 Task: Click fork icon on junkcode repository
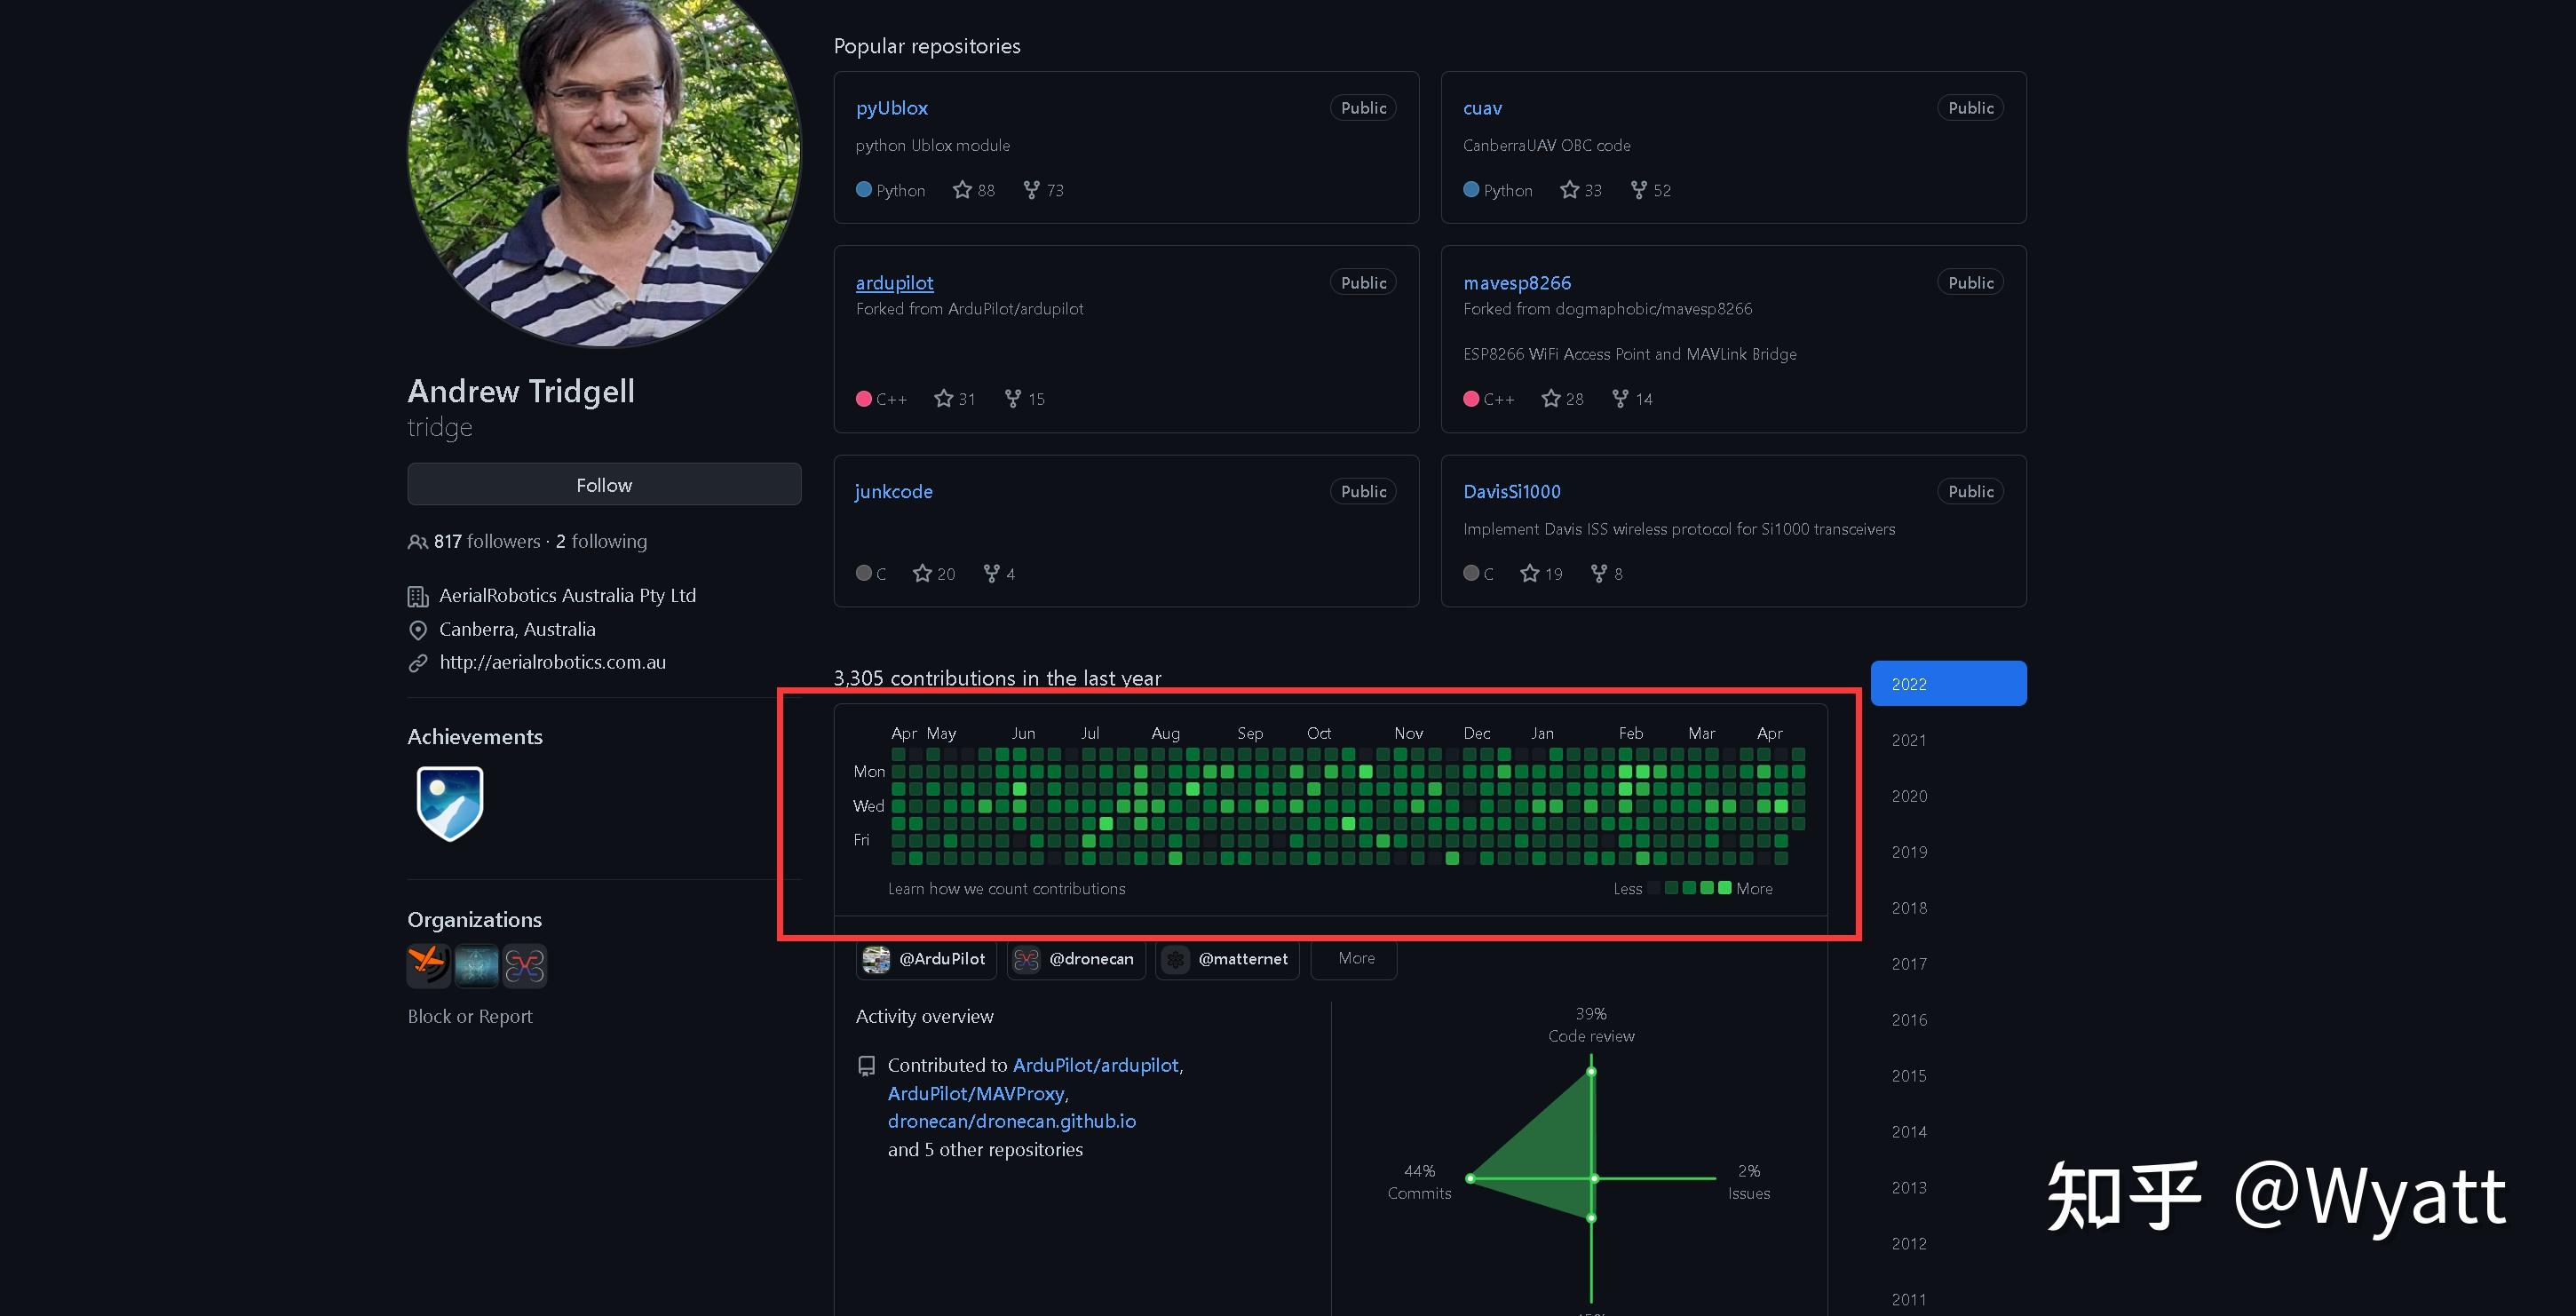(991, 573)
